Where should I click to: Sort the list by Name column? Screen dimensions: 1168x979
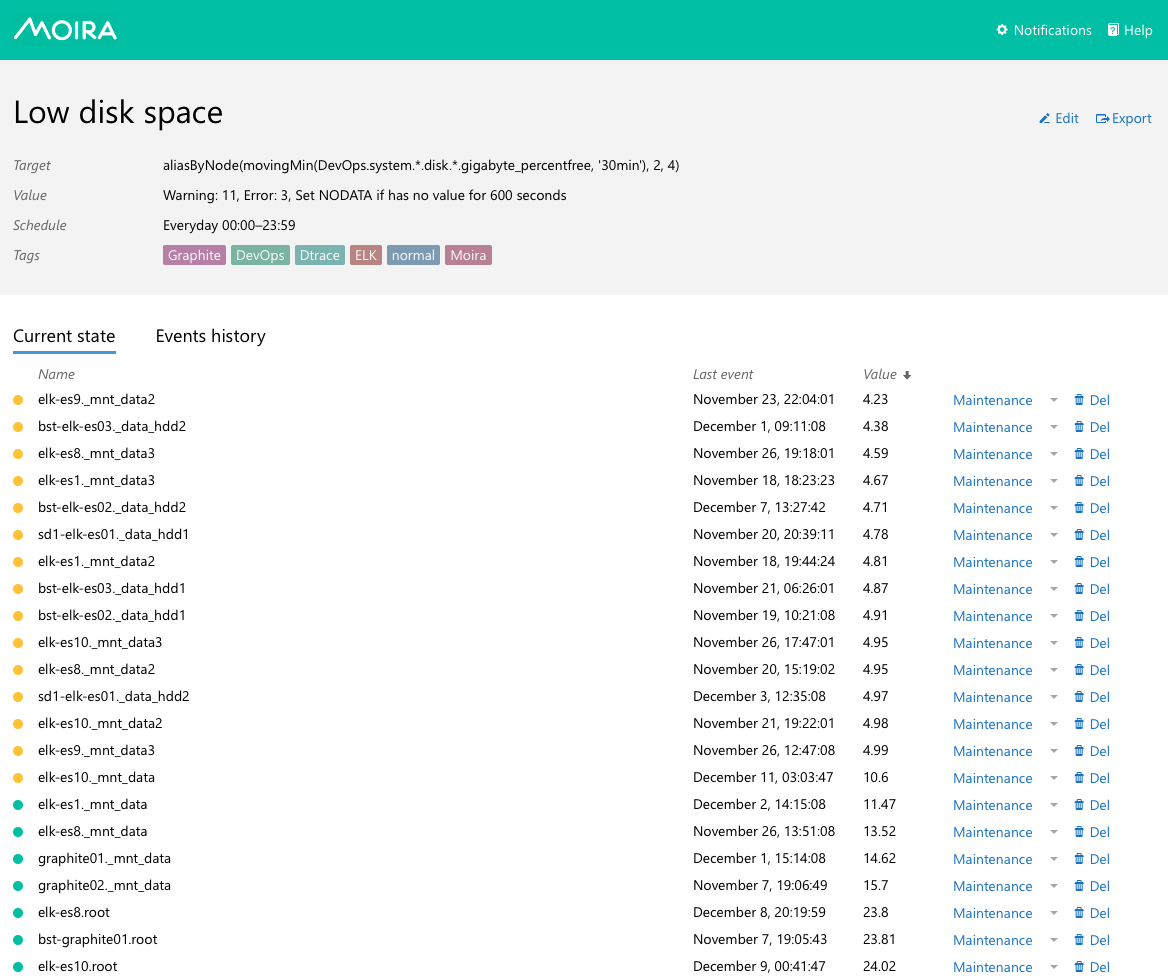click(56, 374)
